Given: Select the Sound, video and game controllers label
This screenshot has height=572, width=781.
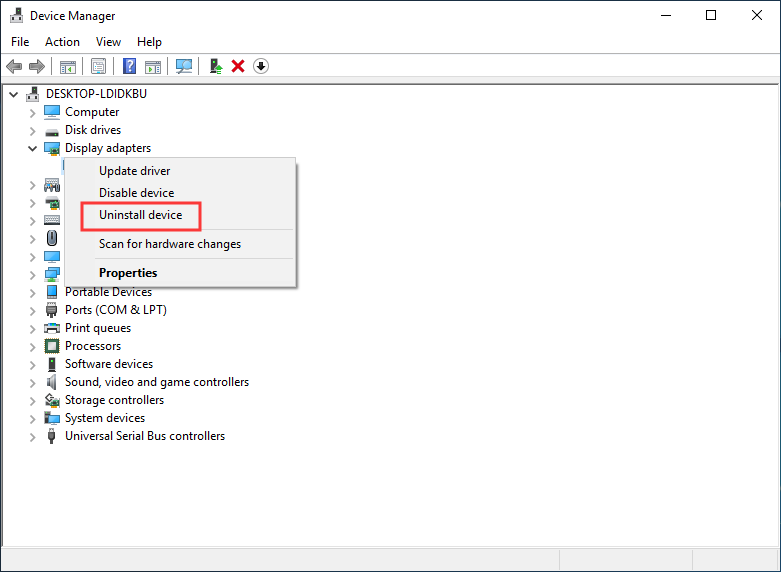Looking at the screenshot, I should coord(157,382).
